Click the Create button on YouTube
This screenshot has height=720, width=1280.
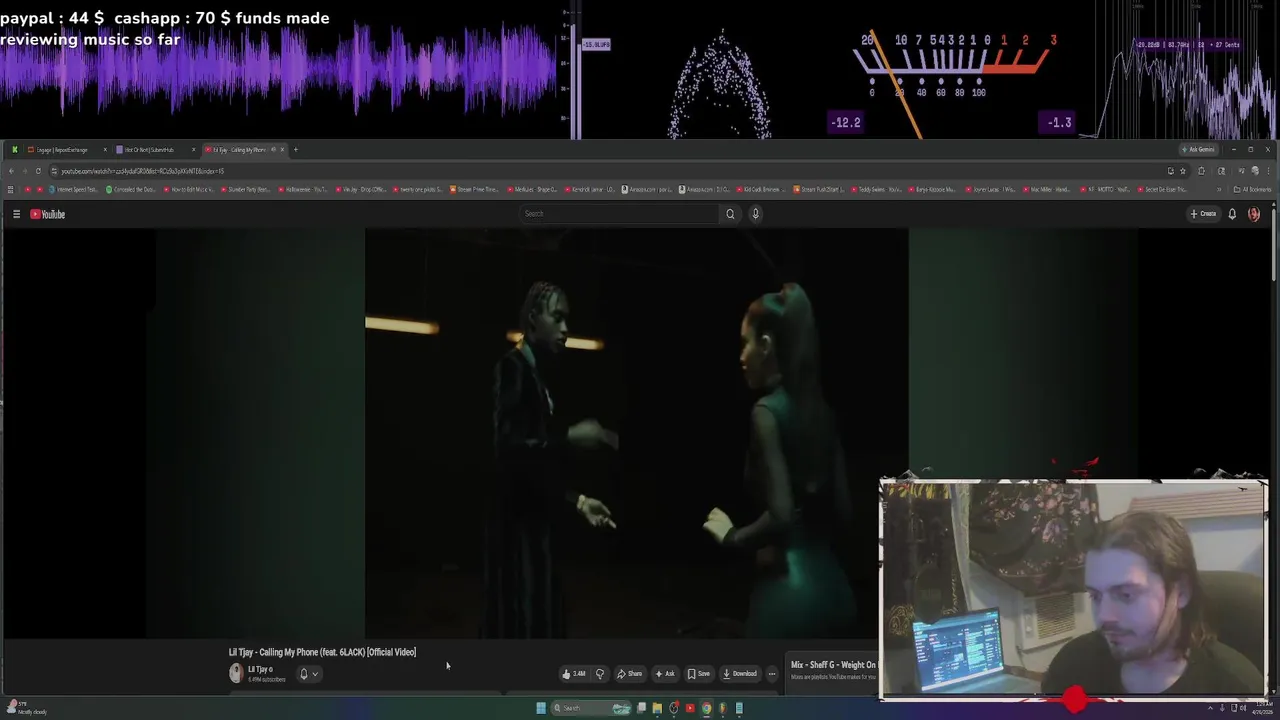click(x=1203, y=214)
